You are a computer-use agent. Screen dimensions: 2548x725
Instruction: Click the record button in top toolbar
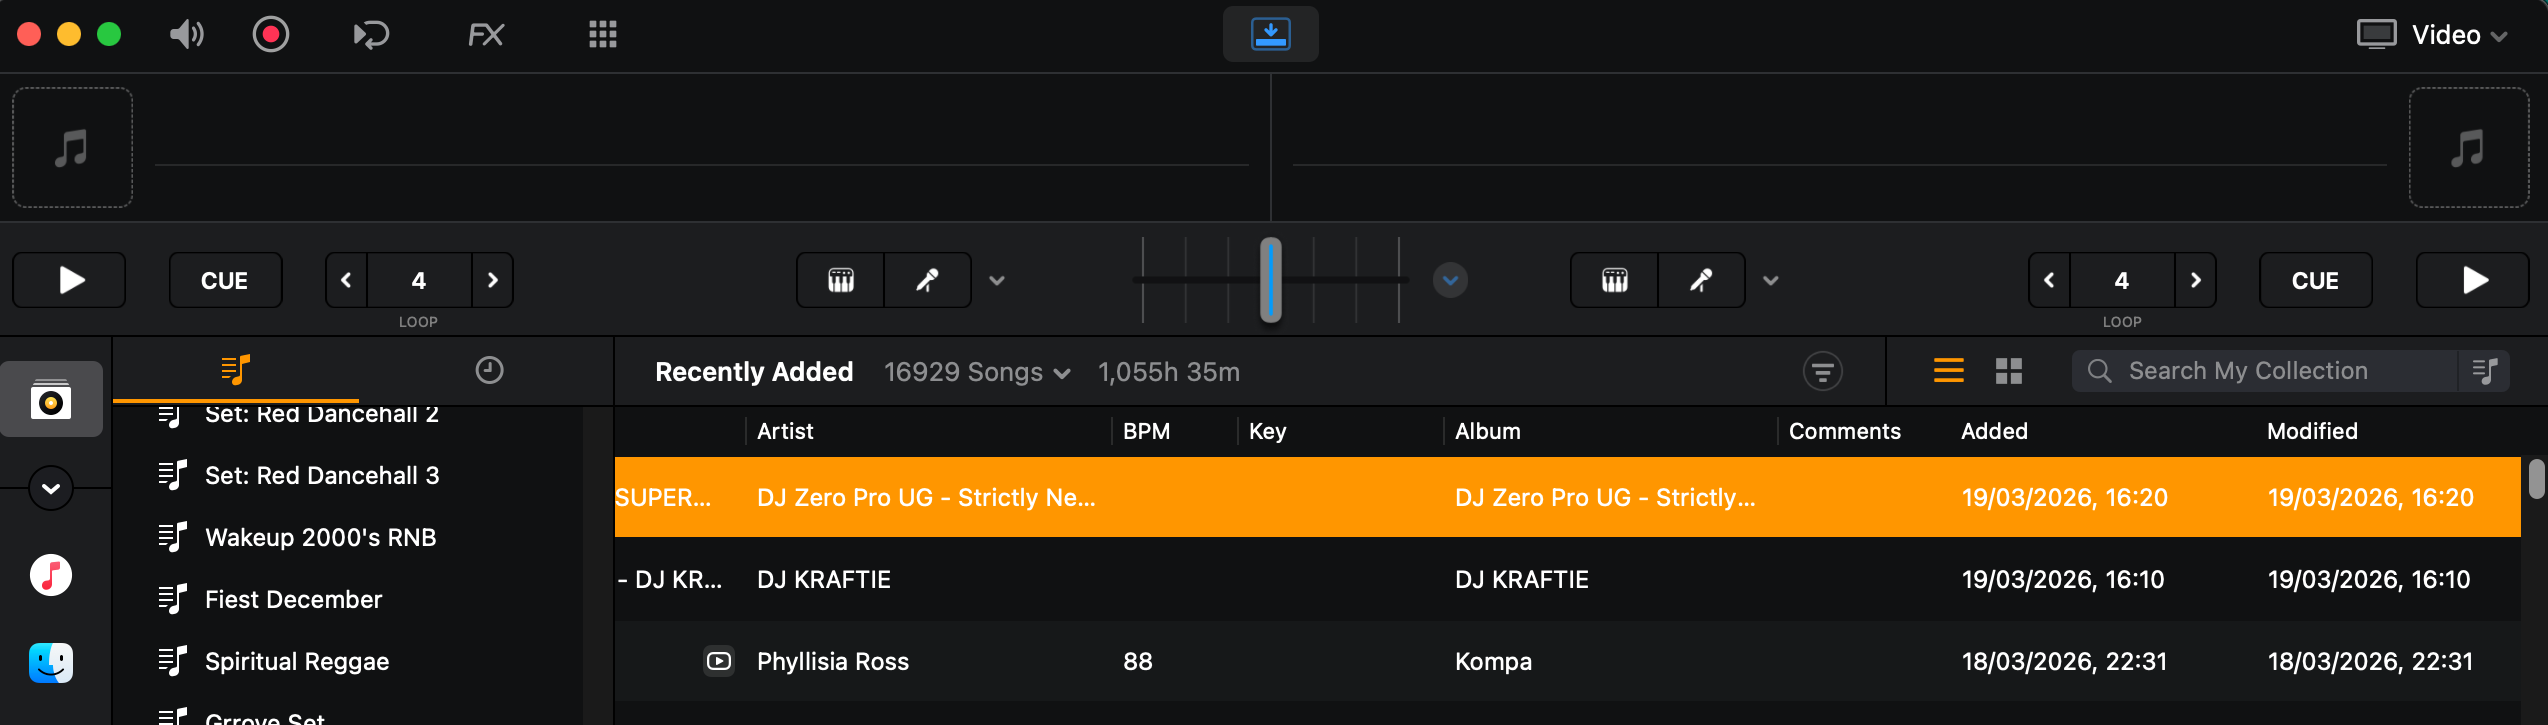(x=270, y=35)
